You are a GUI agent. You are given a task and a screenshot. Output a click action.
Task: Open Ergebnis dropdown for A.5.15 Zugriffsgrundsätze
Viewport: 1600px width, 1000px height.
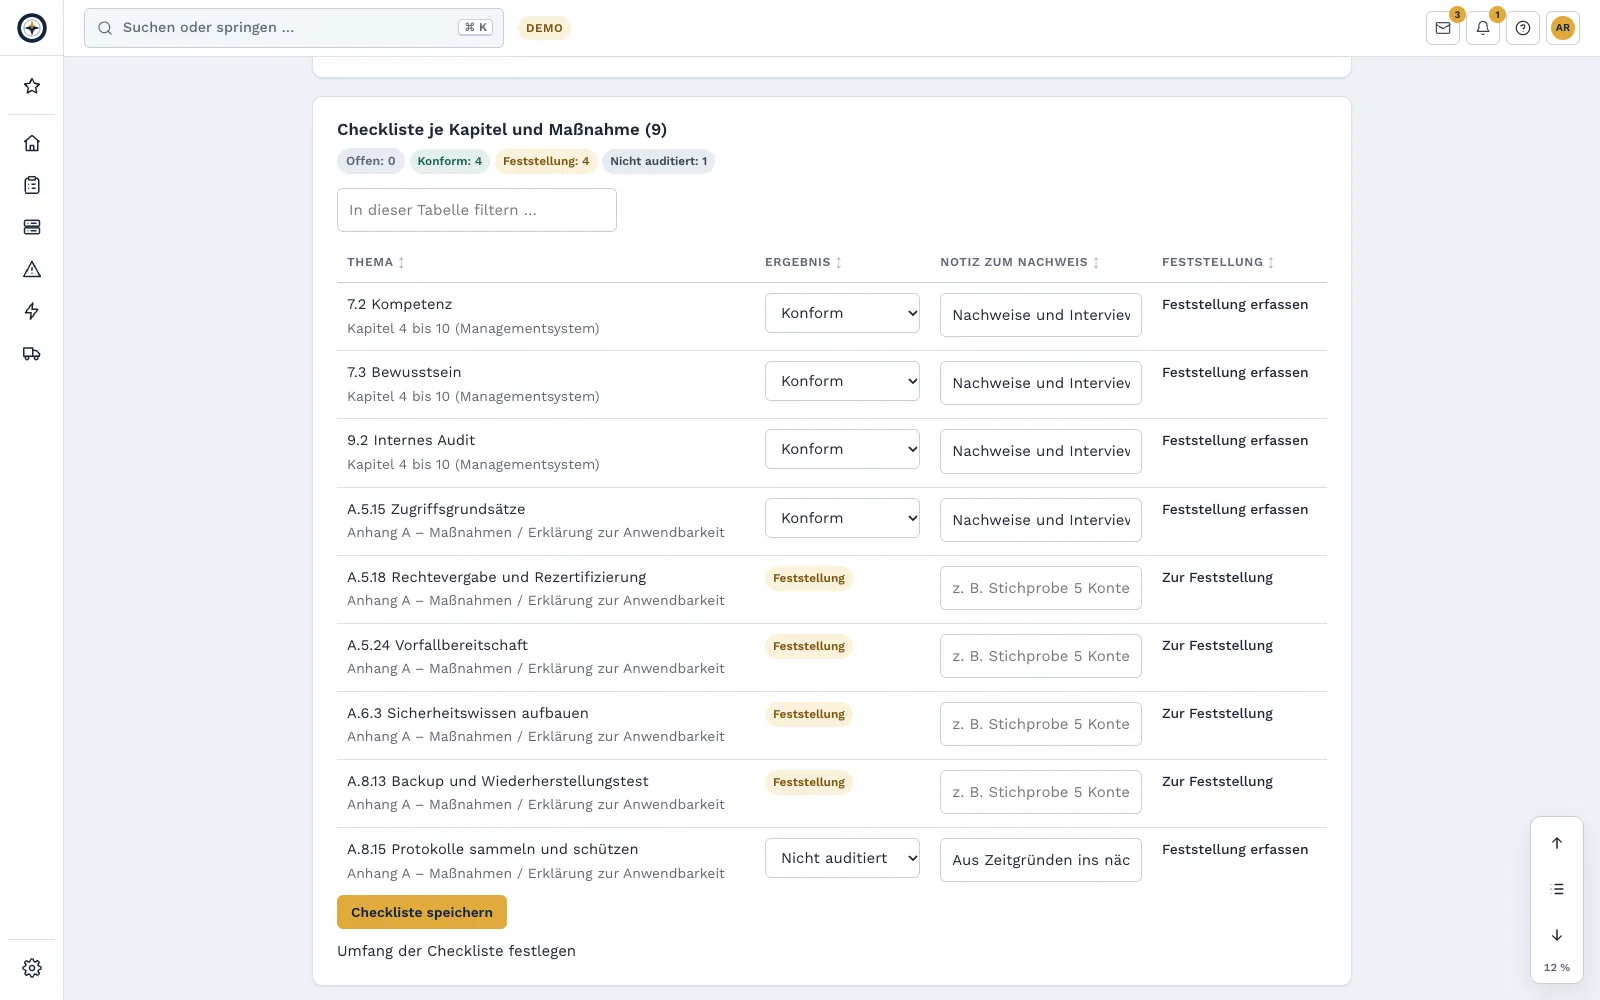pos(842,518)
